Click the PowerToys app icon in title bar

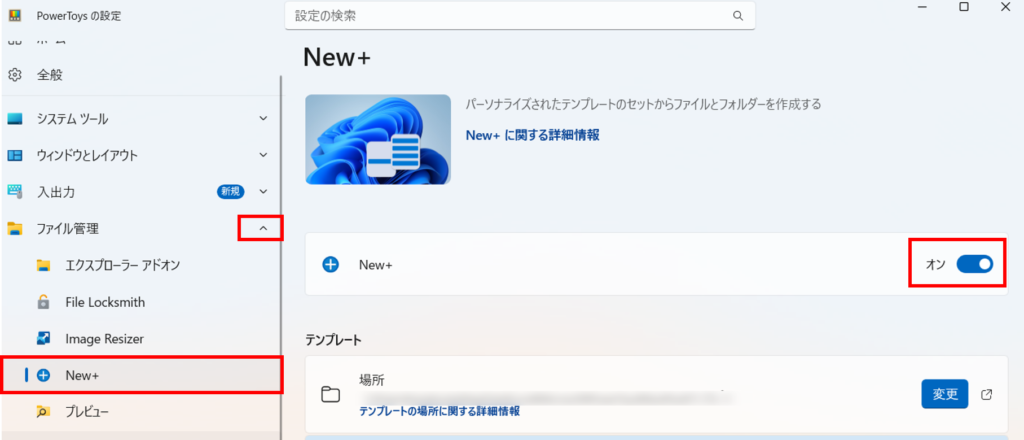tap(14, 16)
